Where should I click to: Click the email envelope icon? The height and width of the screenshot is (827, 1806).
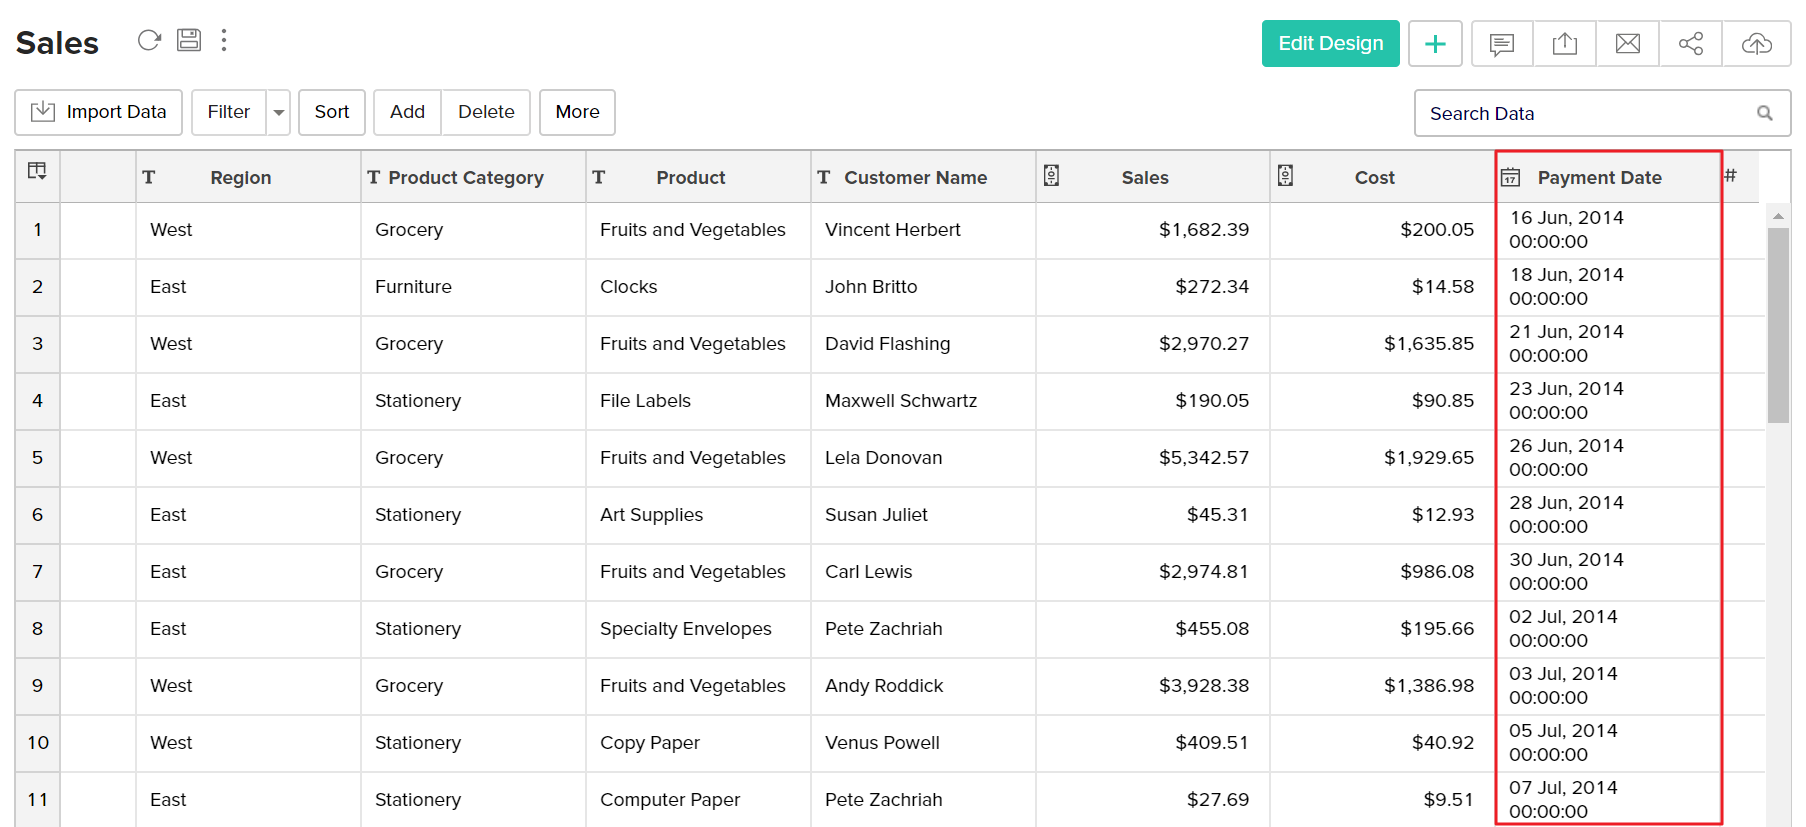tap(1628, 44)
